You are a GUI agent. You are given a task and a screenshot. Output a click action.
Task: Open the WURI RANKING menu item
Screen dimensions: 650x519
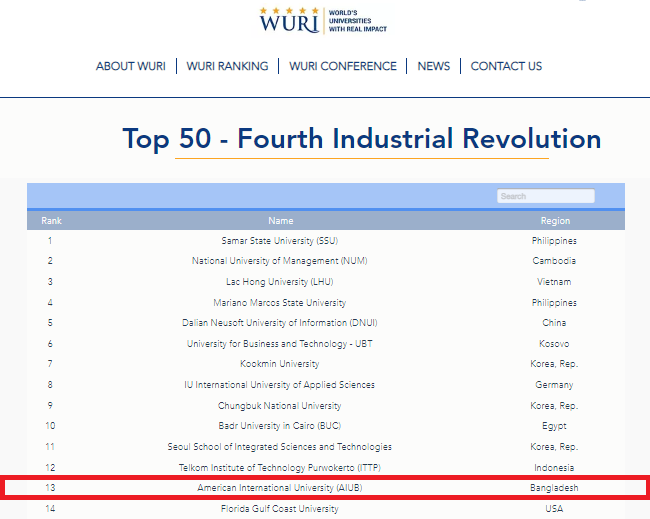point(227,66)
